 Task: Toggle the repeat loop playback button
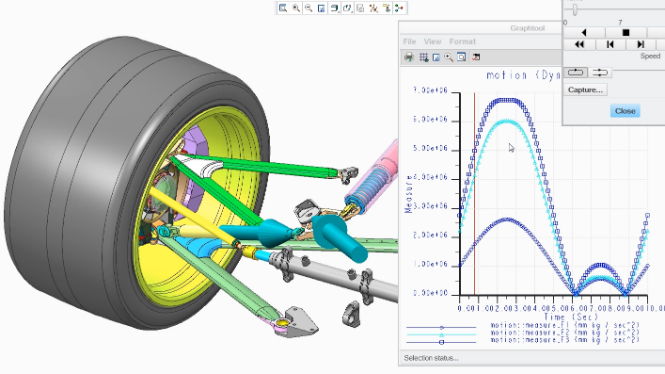(576, 73)
